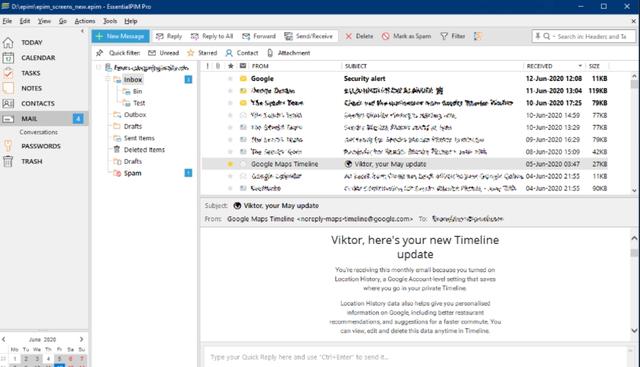Viewport: 640px width, 367px height.
Task: Open the Contacts module icon
Action: (8, 104)
